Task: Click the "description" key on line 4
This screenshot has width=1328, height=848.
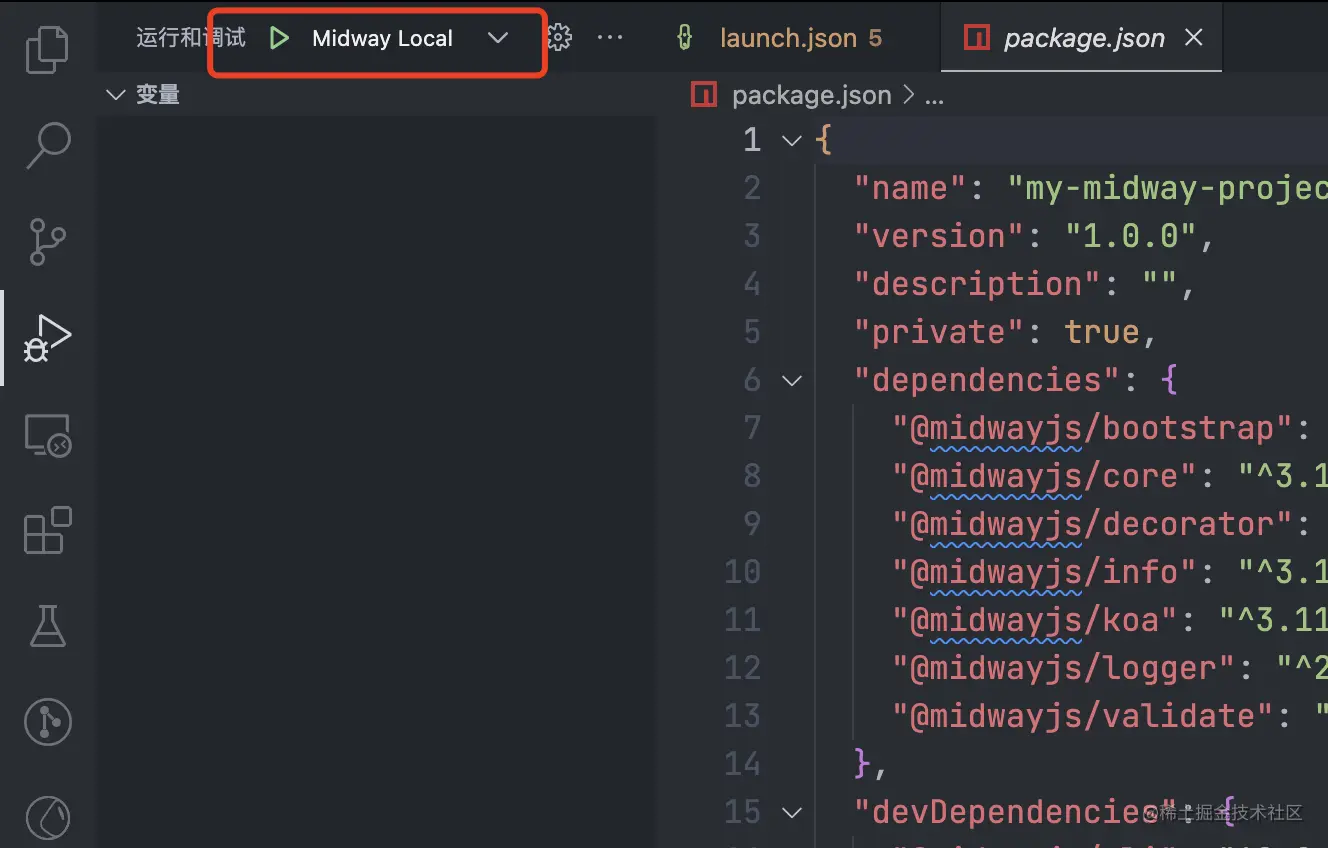Action: [977, 284]
